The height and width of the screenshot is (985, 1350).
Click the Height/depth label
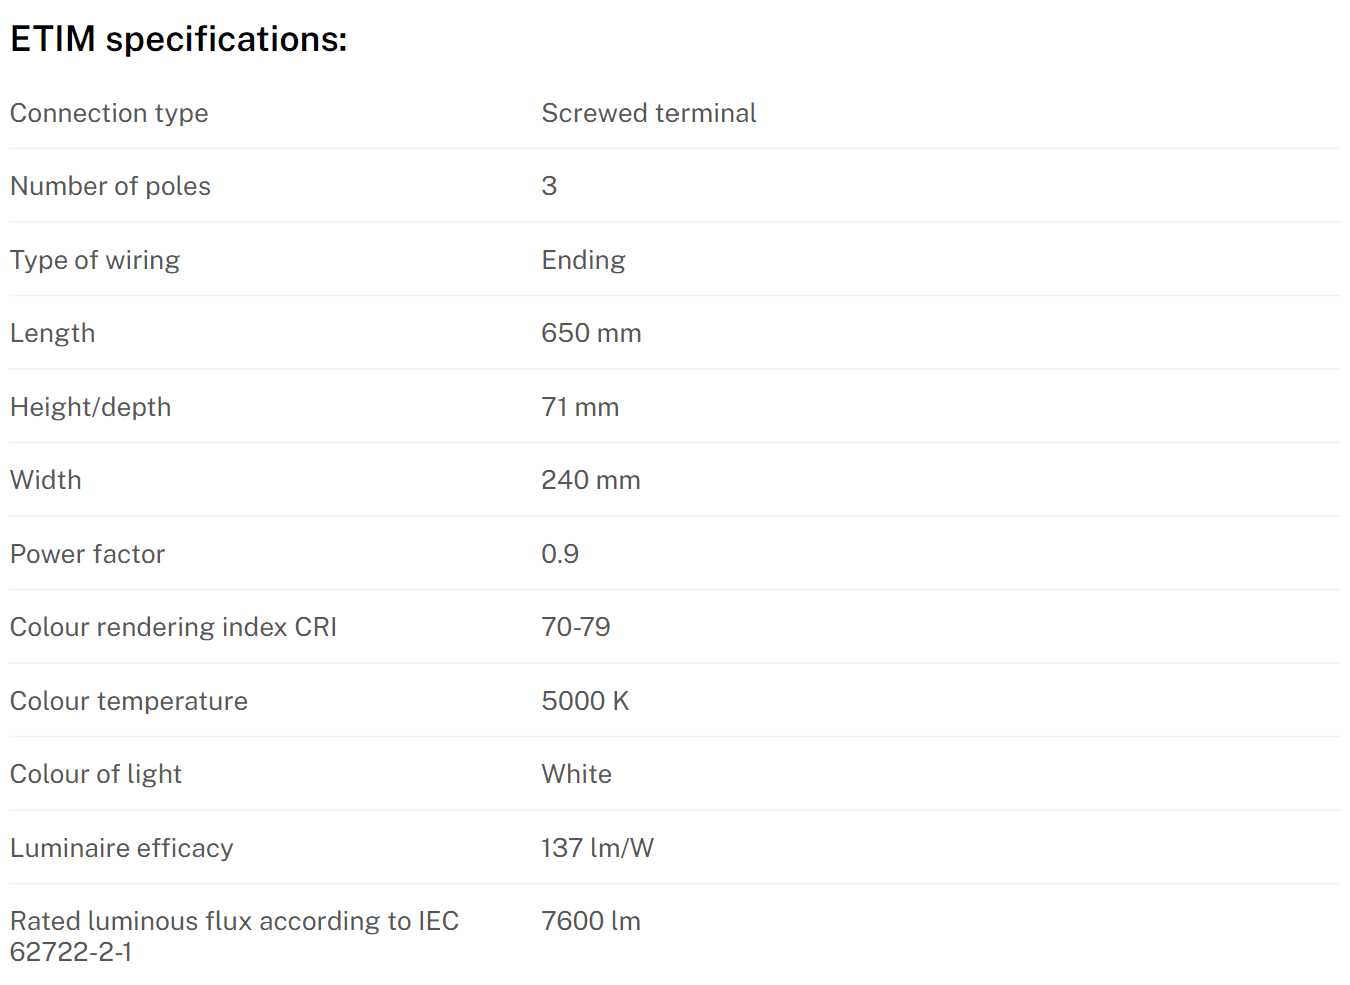[x=90, y=407]
